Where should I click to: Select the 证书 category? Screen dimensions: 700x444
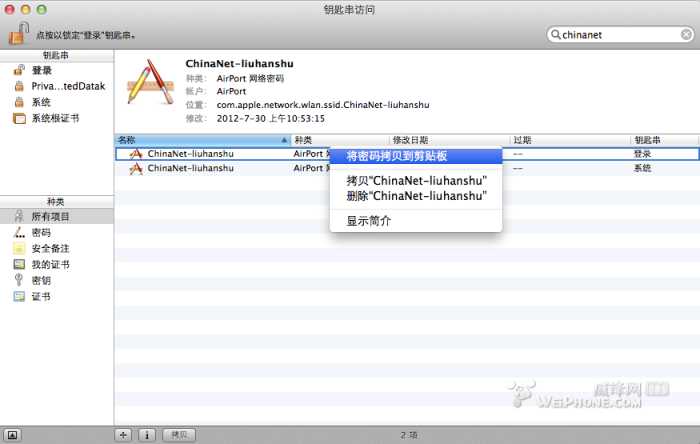click(42, 296)
